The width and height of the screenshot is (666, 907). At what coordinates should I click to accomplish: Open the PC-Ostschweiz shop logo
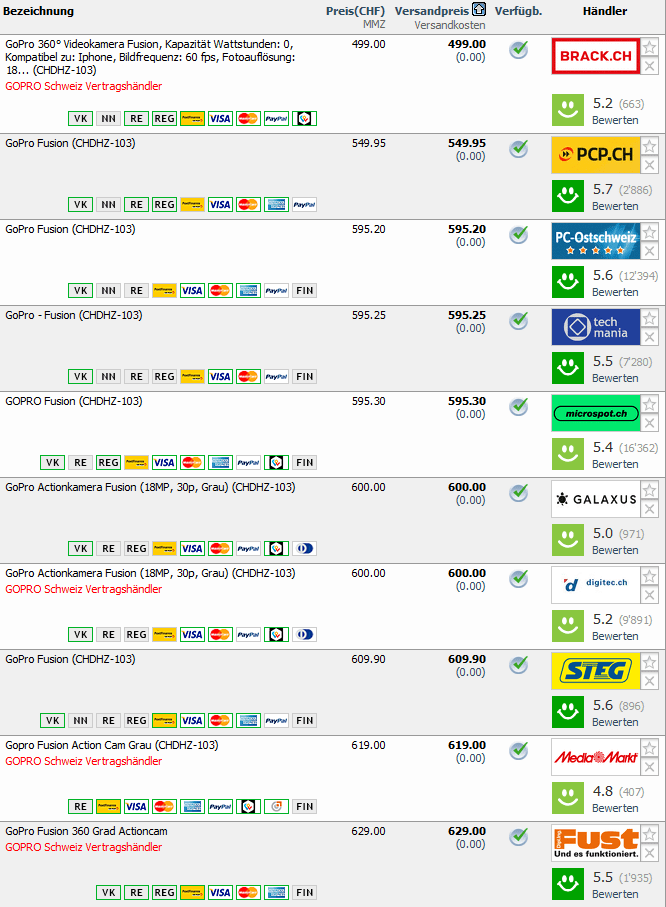tap(595, 241)
